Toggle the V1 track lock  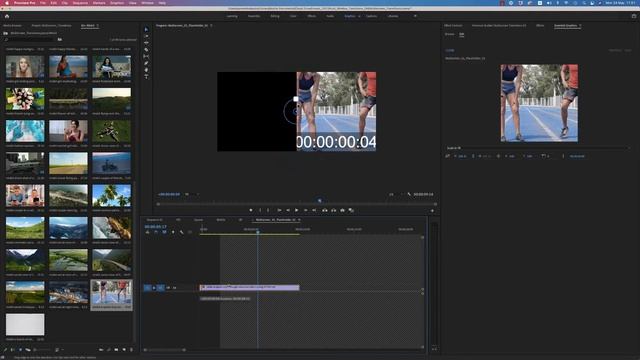pyautogui.click(x=154, y=288)
